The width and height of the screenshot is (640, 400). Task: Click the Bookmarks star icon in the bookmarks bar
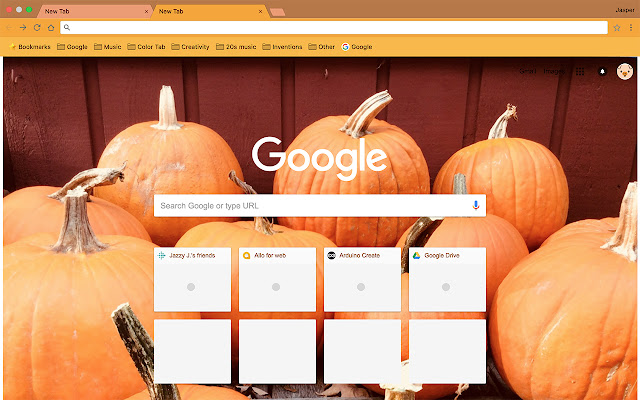(x=12, y=47)
